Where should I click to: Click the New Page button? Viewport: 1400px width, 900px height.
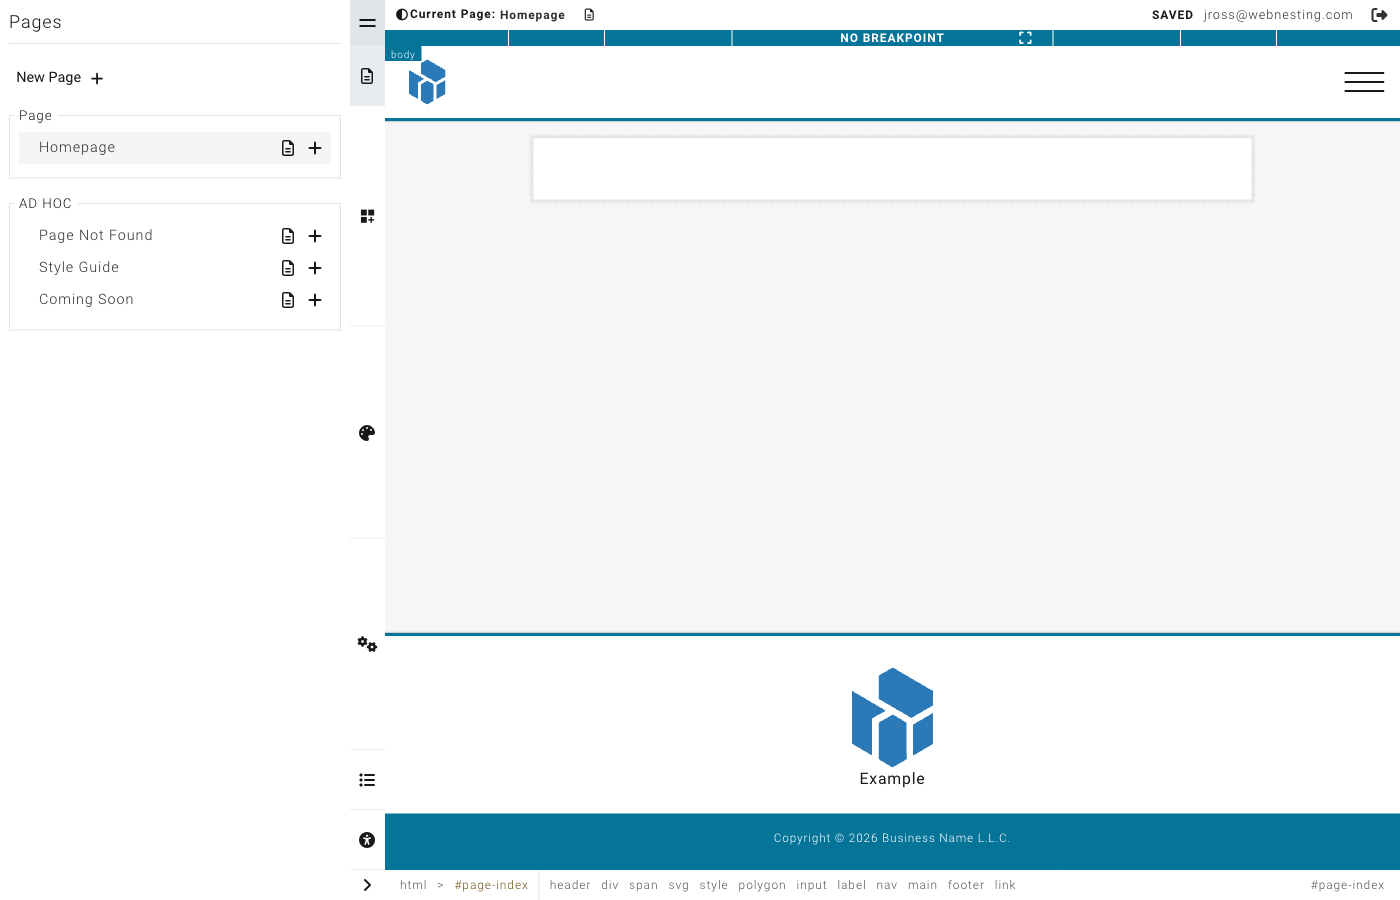click(60, 78)
